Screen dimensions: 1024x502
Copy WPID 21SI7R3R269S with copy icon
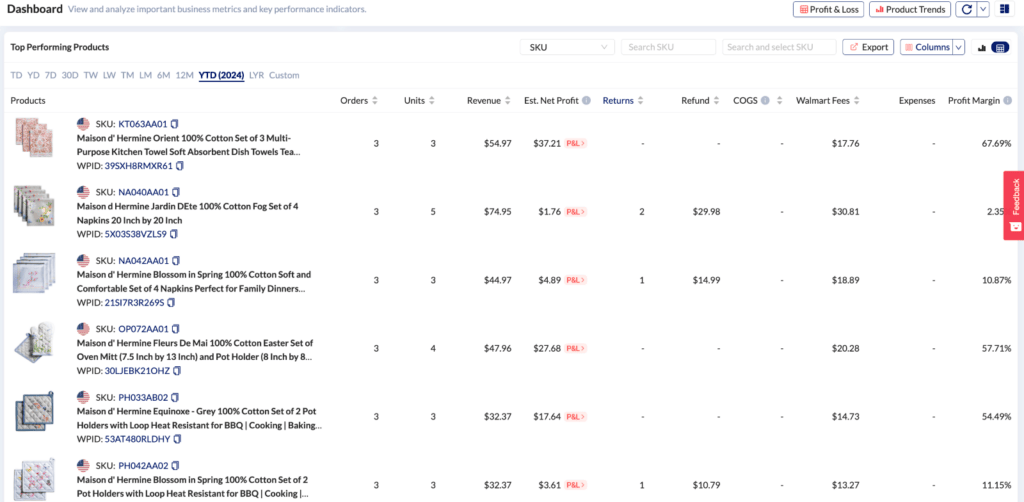[x=171, y=302]
